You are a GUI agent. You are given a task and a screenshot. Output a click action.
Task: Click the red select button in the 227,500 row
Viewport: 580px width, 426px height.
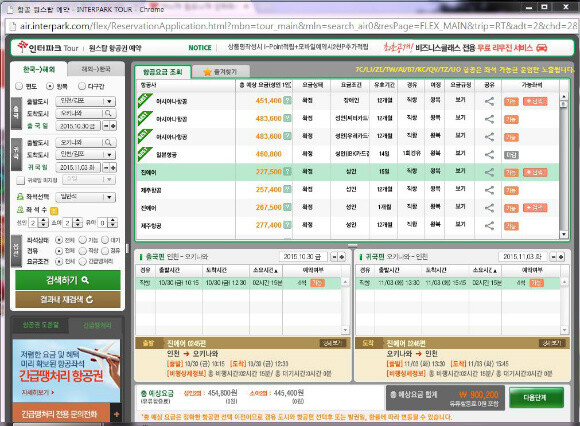coord(535,172)
